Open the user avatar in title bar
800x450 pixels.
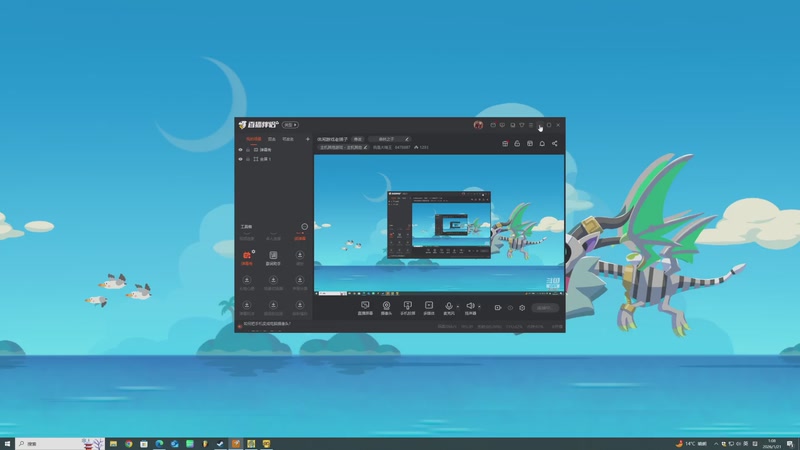(478, 125)
